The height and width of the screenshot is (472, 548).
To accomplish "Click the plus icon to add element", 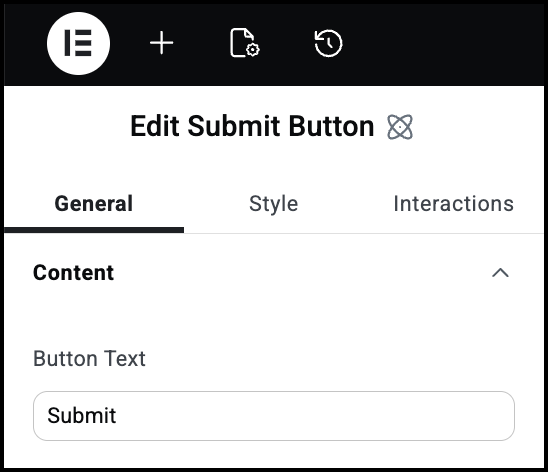I will point(161,43).
